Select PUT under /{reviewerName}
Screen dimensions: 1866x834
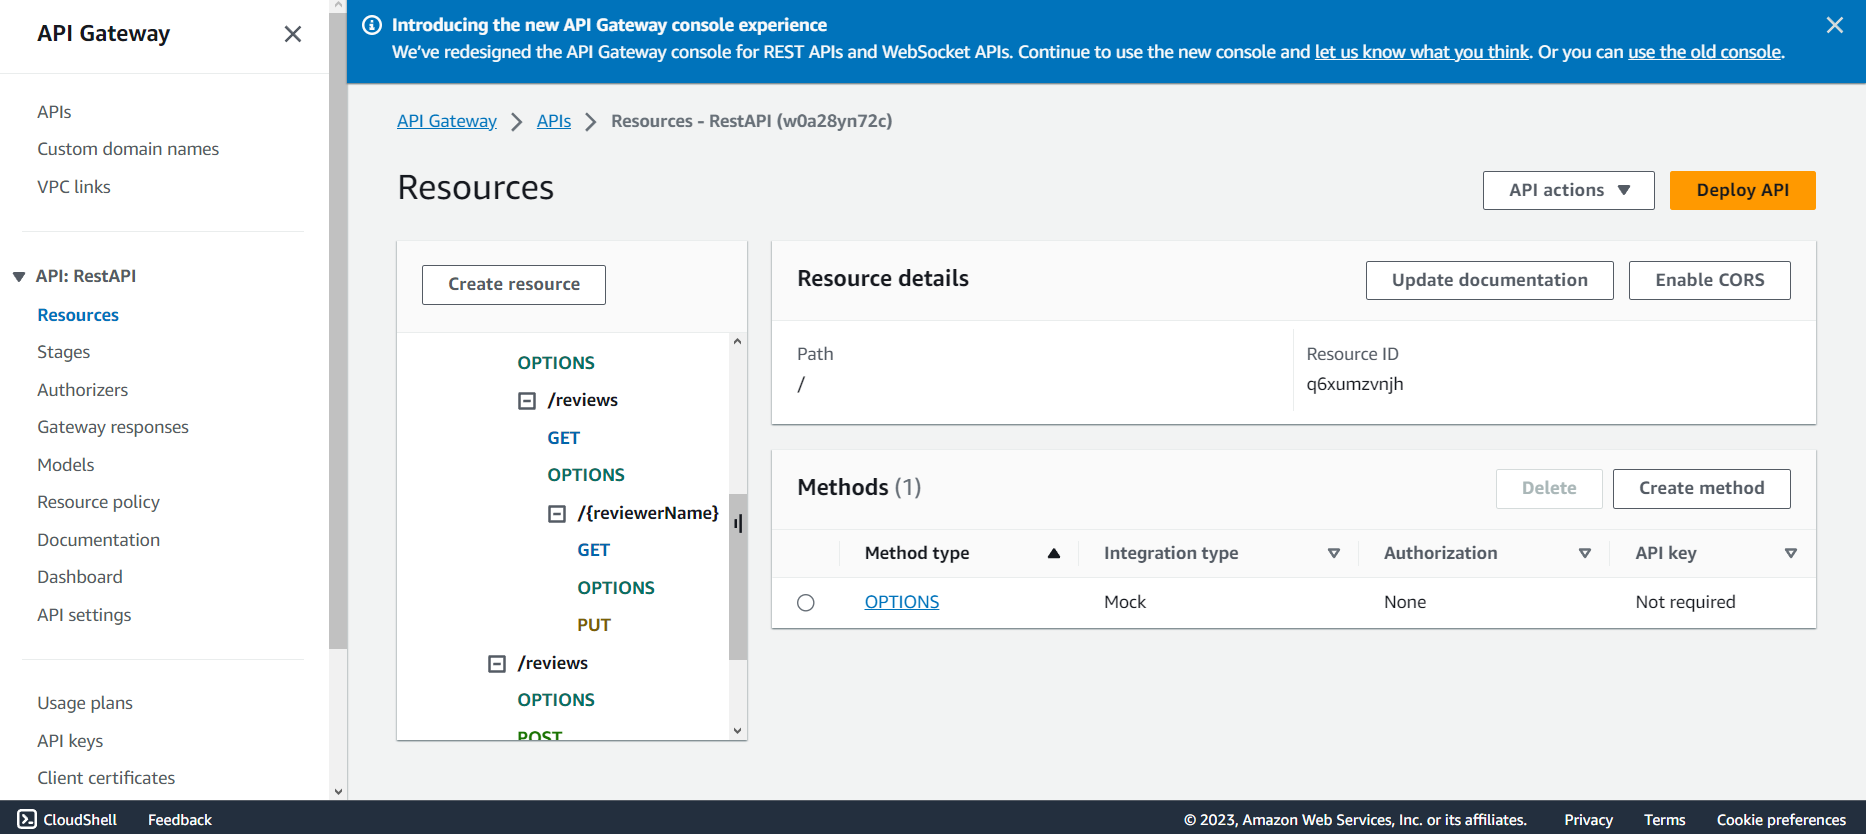(x=594, y=625)
